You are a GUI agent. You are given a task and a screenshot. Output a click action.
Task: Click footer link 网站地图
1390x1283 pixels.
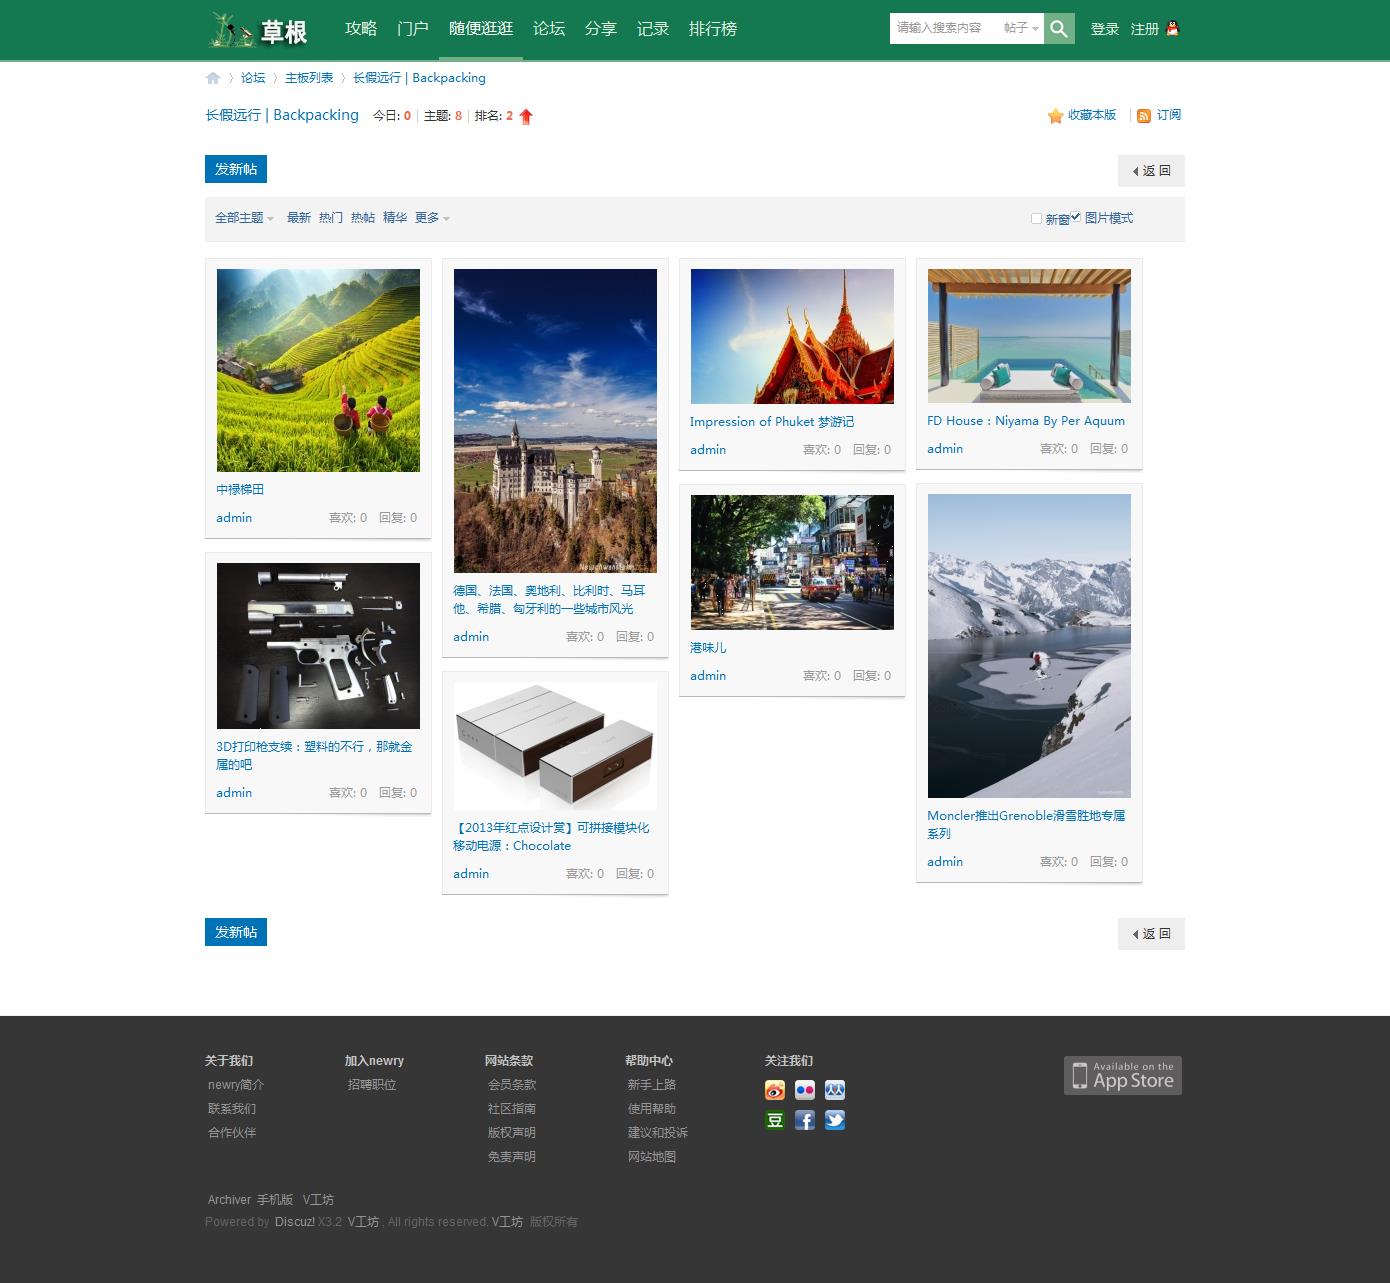652,1157
